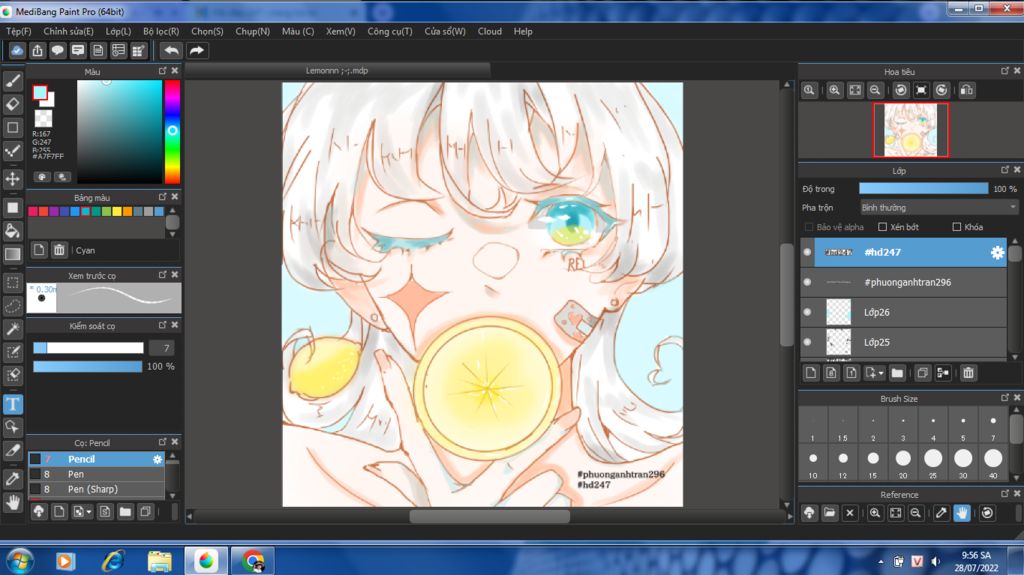Detach the Lớp layer panel
Screen dimensions: 1024x575
click(x=1005, y=170)
